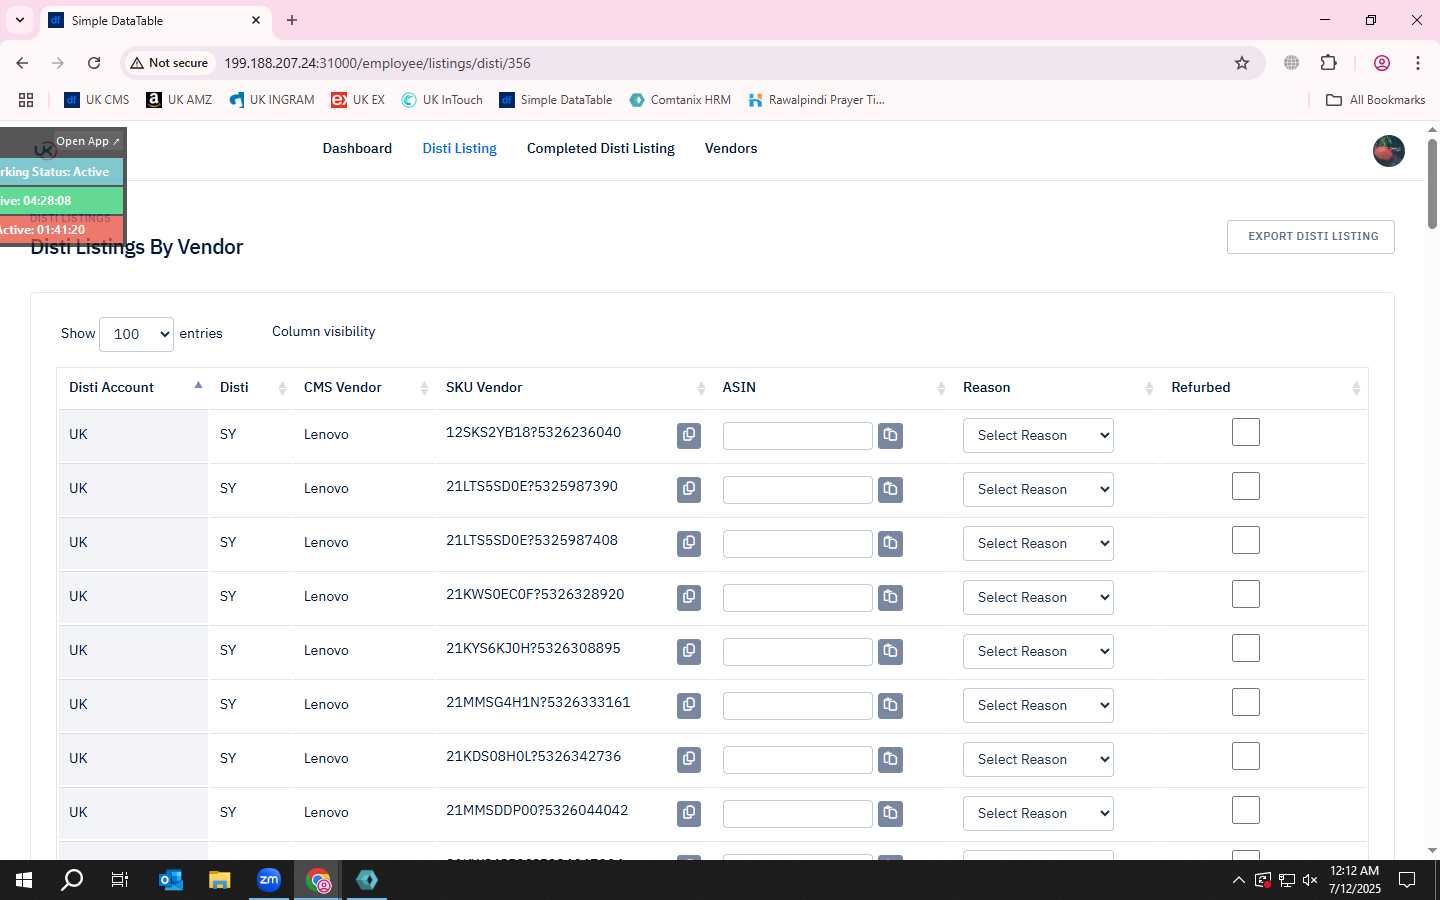The height and width of the screenshot is (900, 1440).
Task: Click ASIN input field for 12SKS2YB18?5326236040
Action: (798, 436)
